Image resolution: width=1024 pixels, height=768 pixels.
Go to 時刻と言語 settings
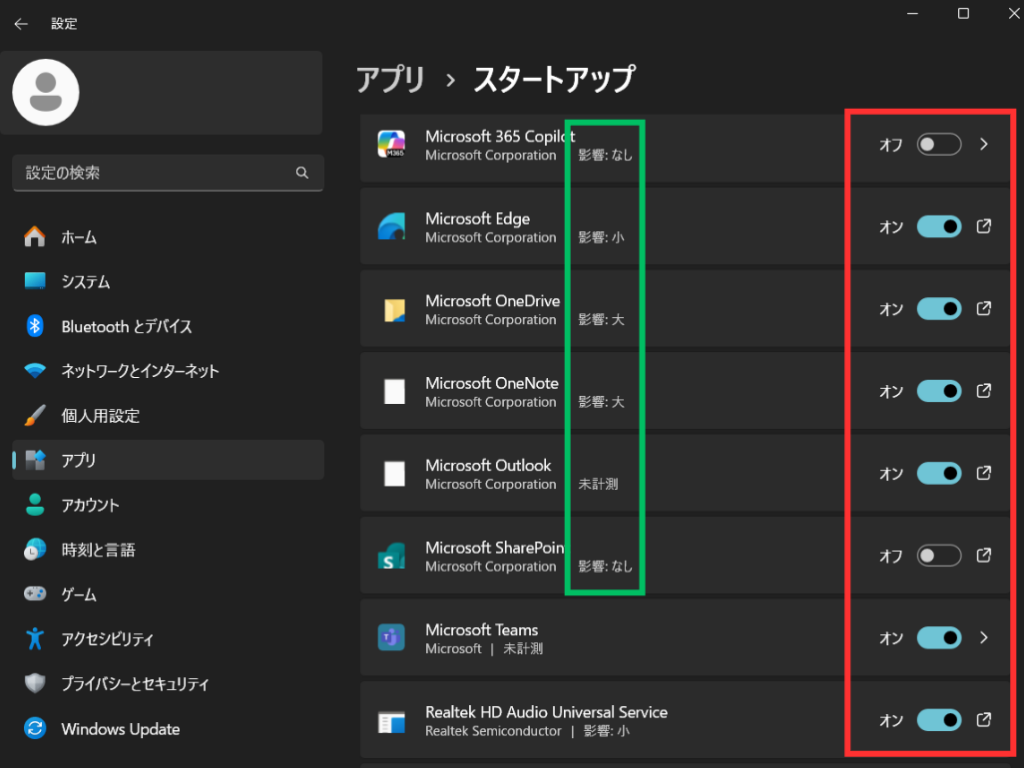tap(168, 550)
